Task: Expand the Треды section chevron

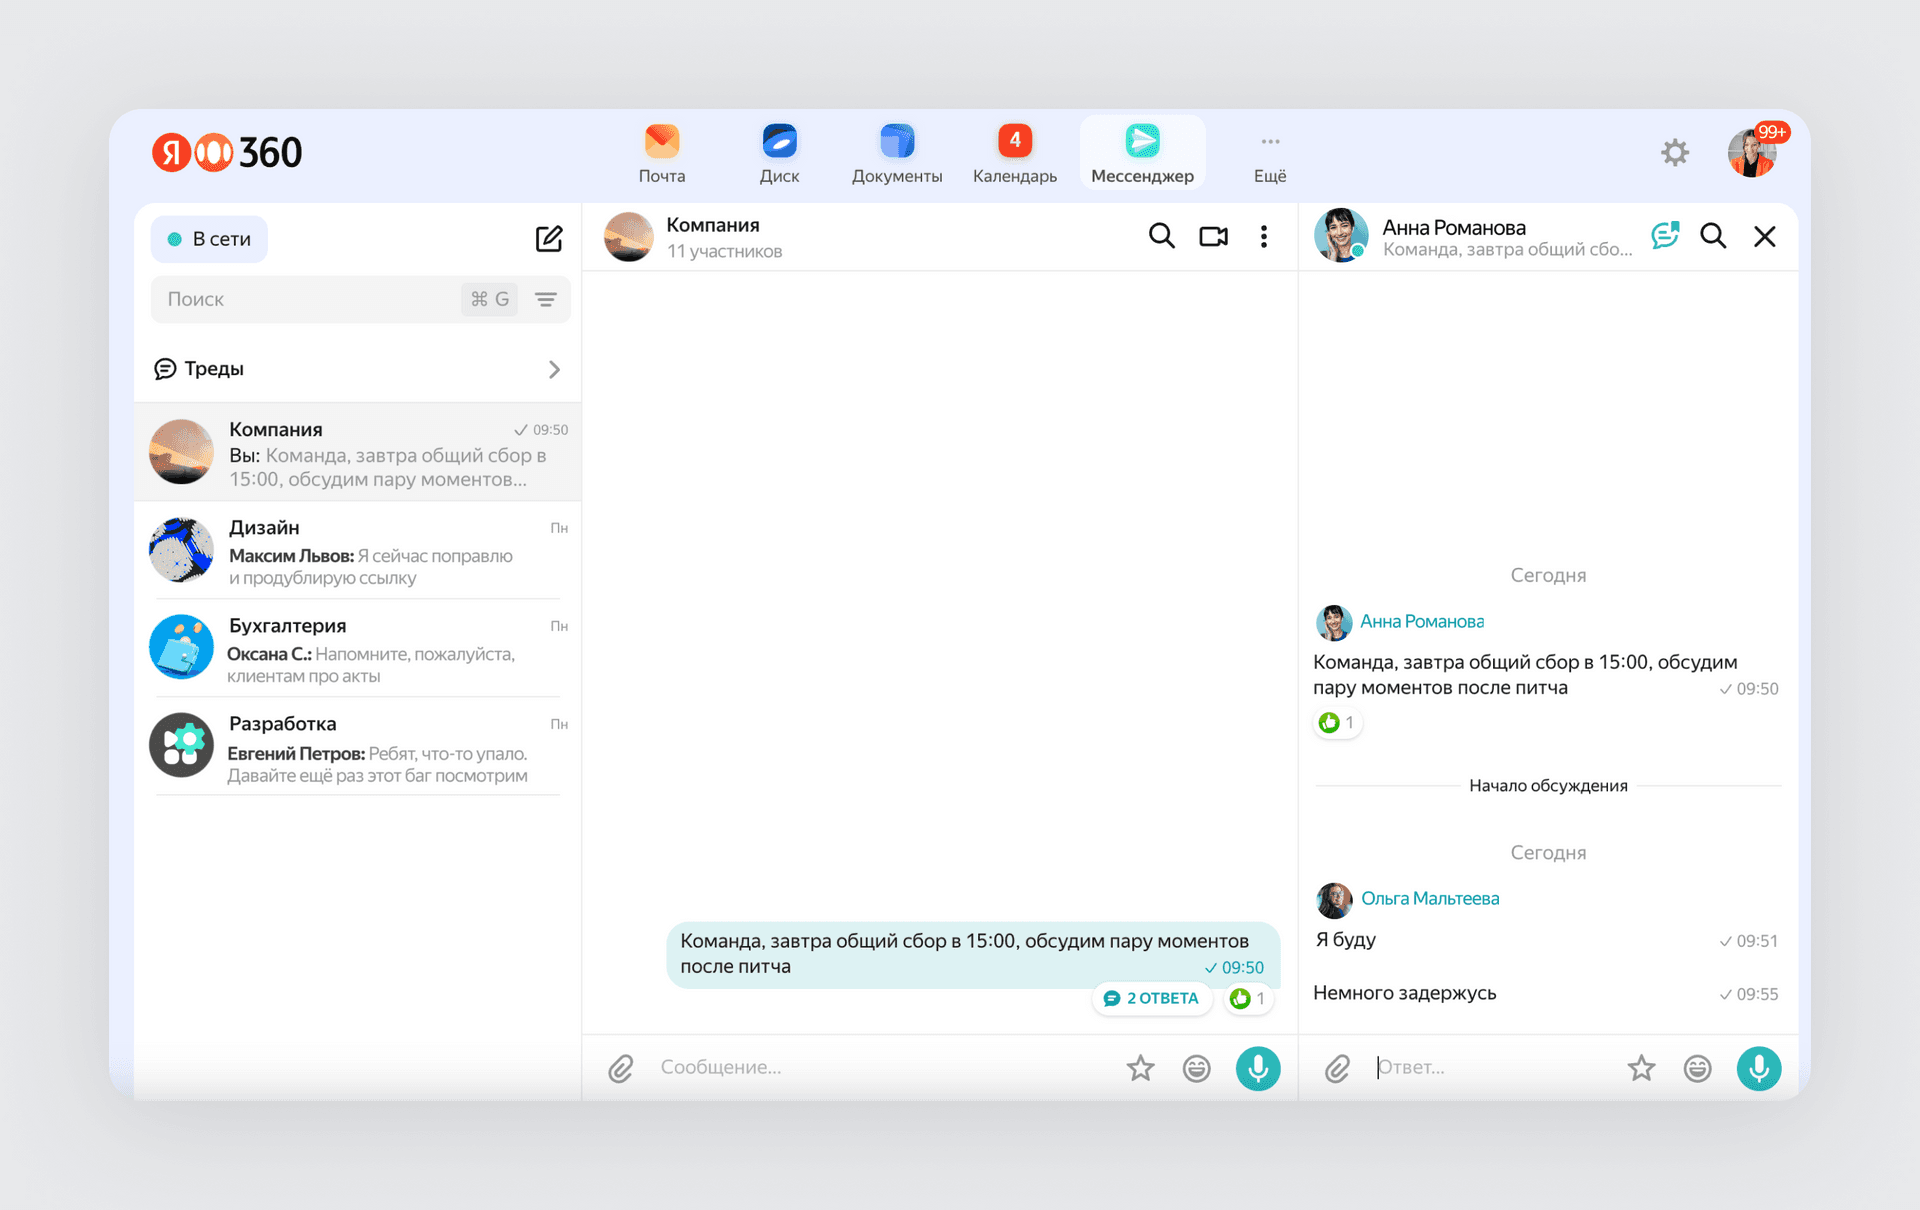Action: point(555,369)
